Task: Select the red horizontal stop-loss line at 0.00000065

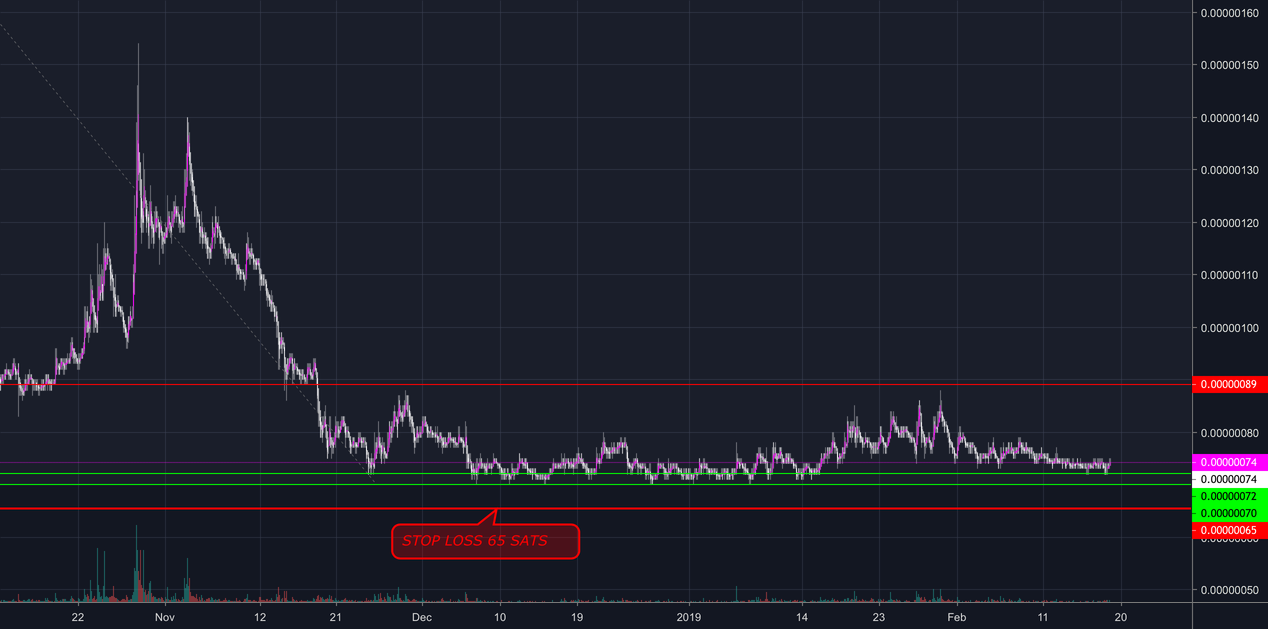Action: point(596,509)
